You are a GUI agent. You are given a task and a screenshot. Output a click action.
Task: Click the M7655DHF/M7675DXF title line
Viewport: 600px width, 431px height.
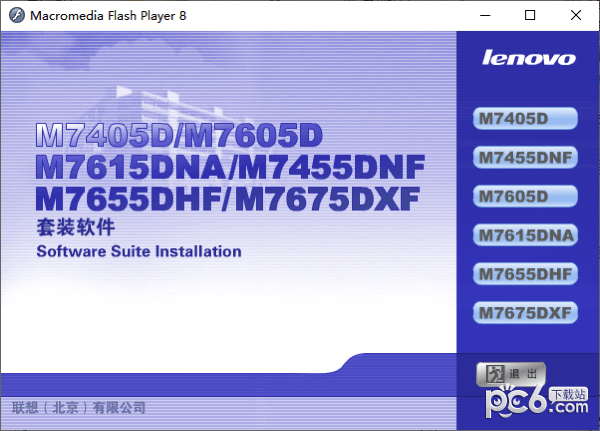(x=228, y=199)
